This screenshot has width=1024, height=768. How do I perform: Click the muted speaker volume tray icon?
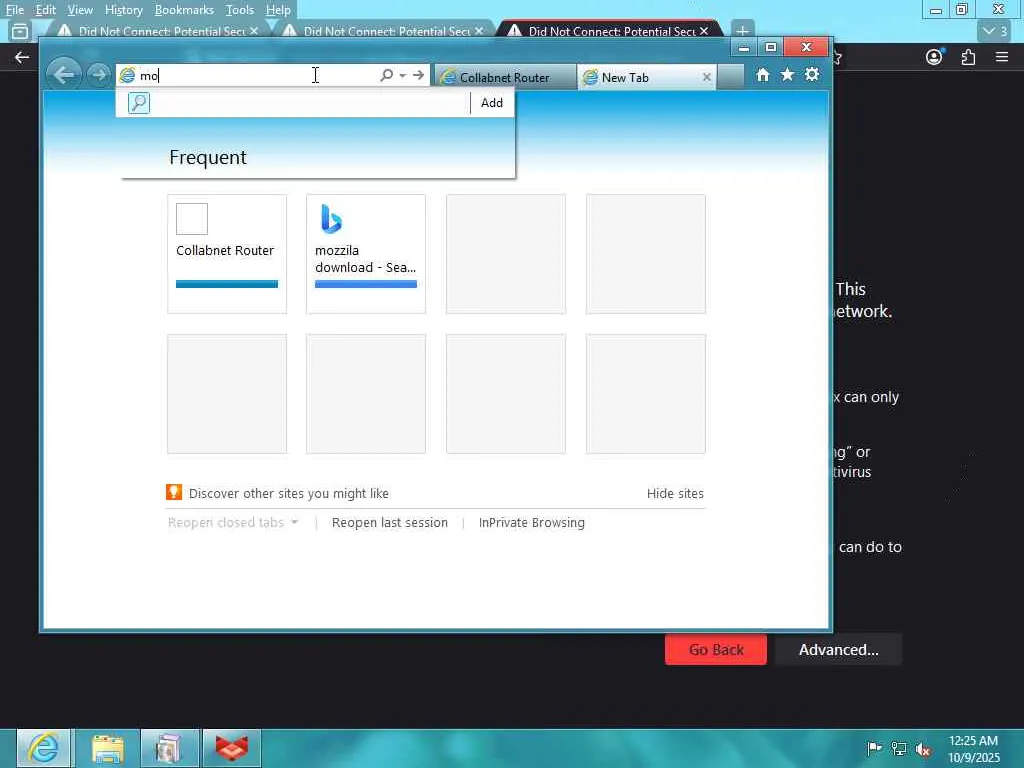923,749
